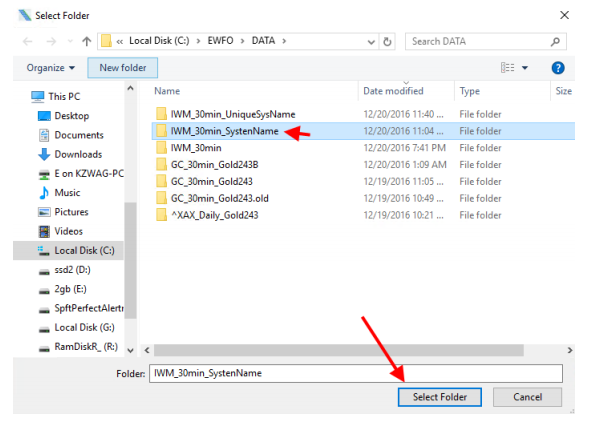Select the Downloads folder in sidebar

tap(77, 154)
